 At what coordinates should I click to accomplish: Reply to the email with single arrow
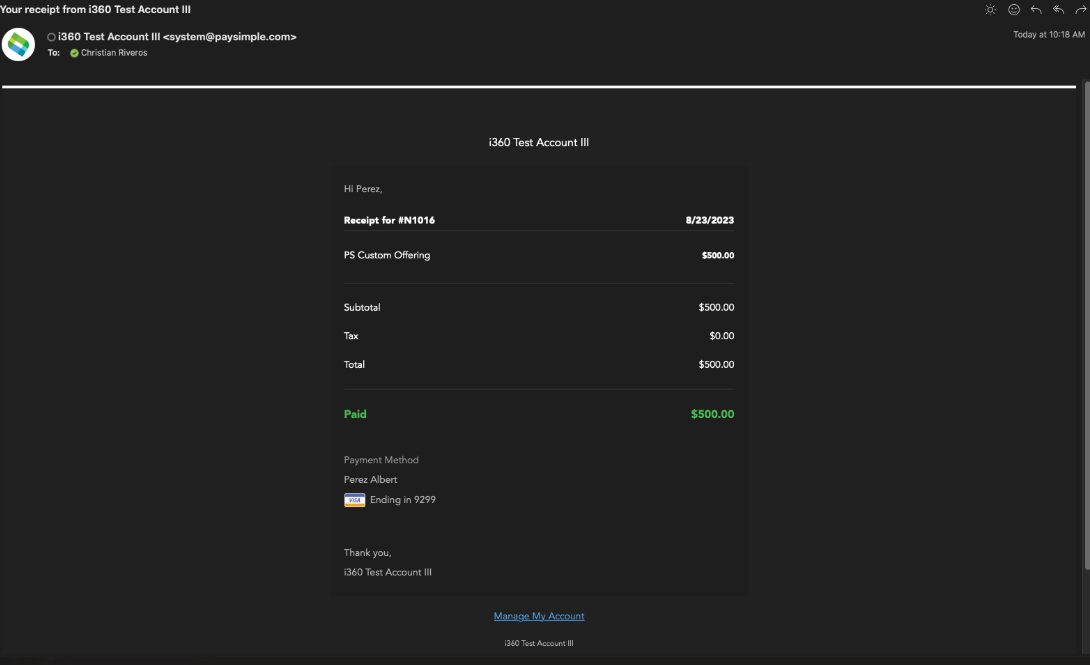(1036, 10)
